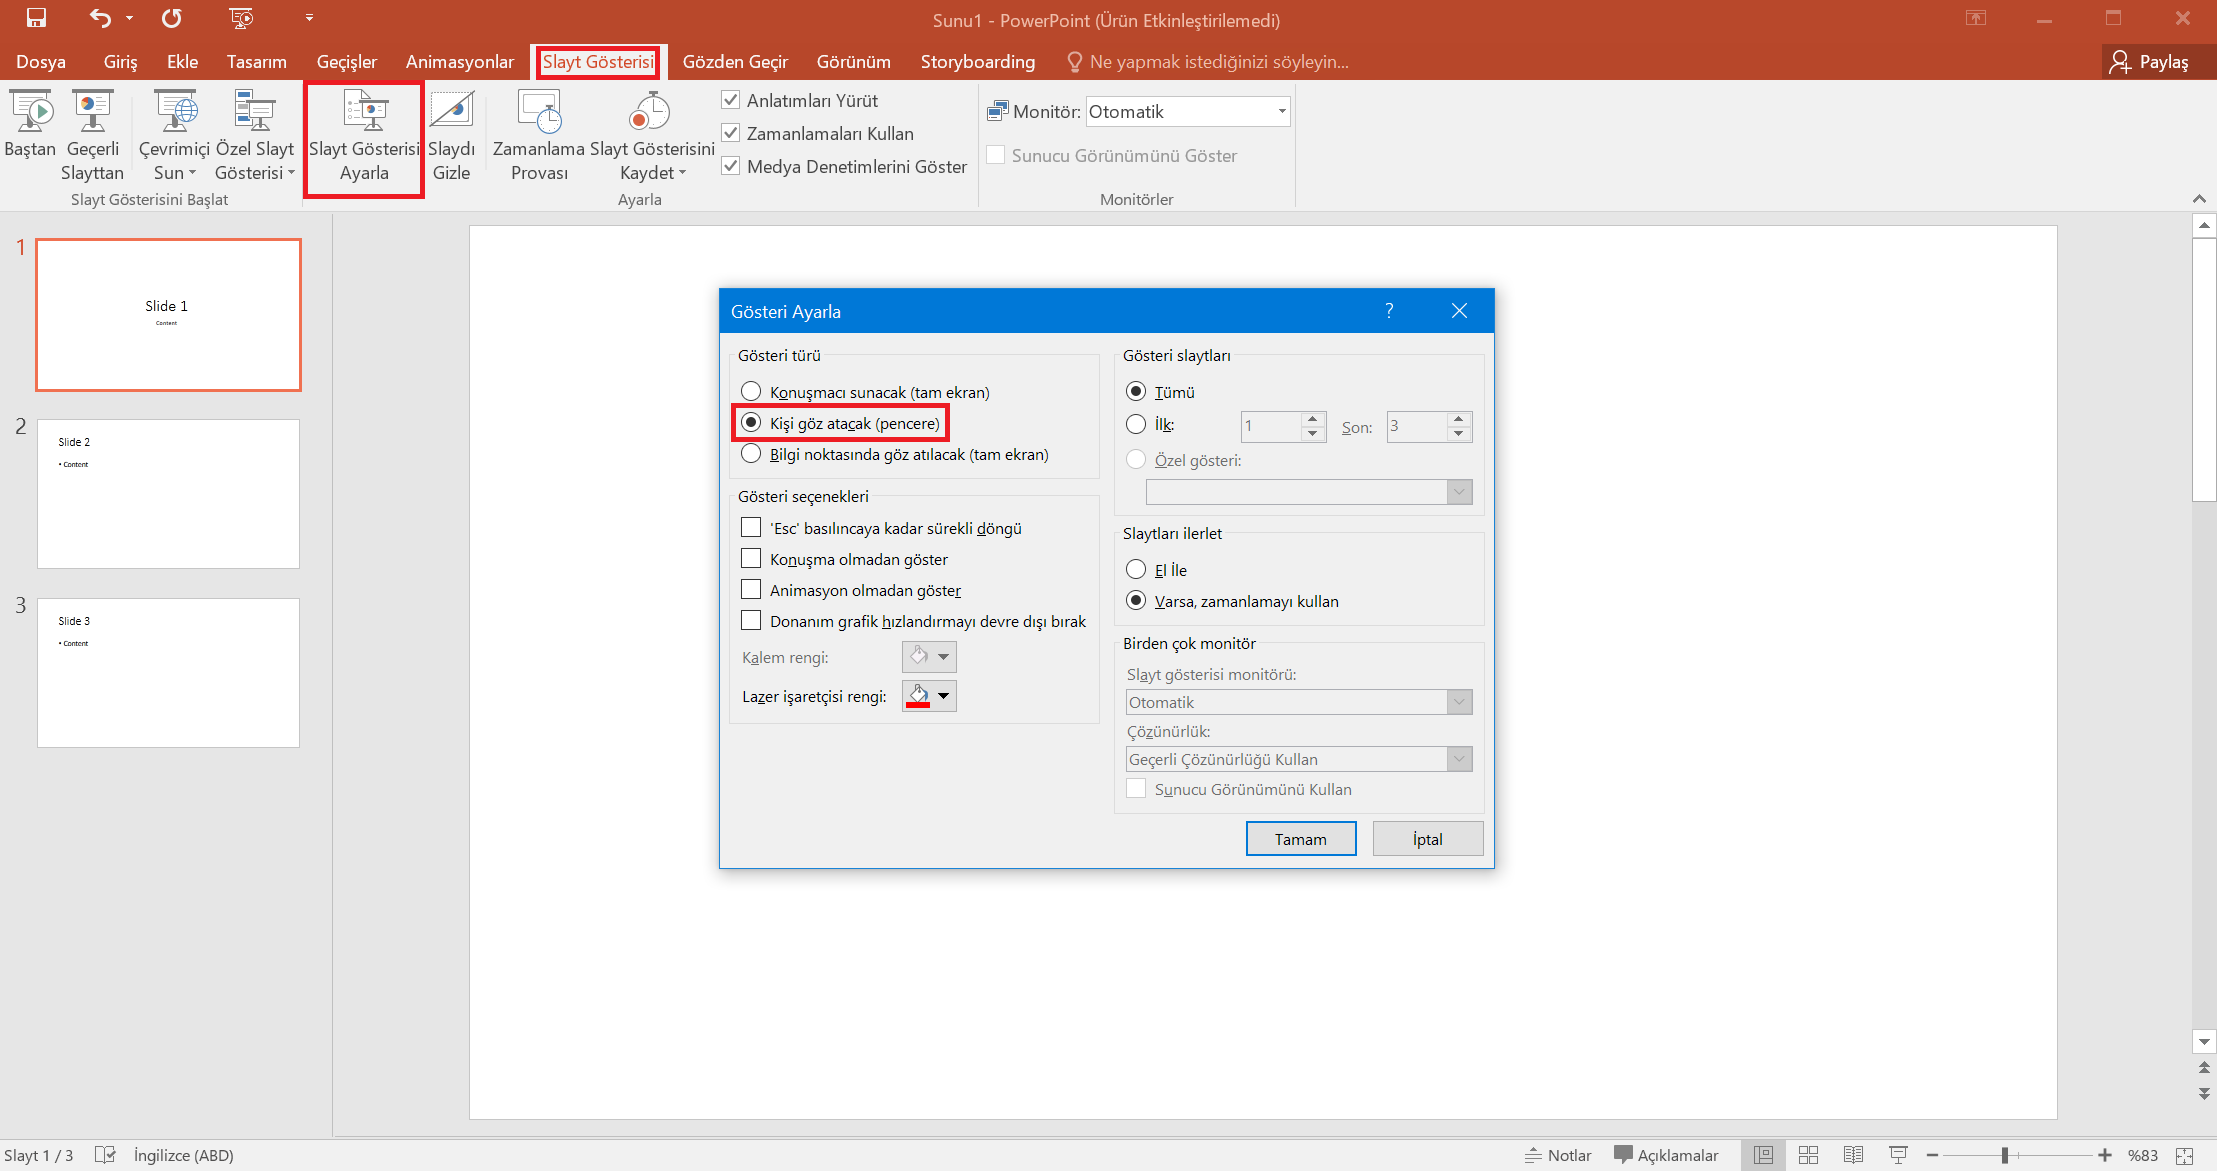Start slideshow from beginning quick access icon
This screenshot has width=2217, height=1171.
coord(241,18)
